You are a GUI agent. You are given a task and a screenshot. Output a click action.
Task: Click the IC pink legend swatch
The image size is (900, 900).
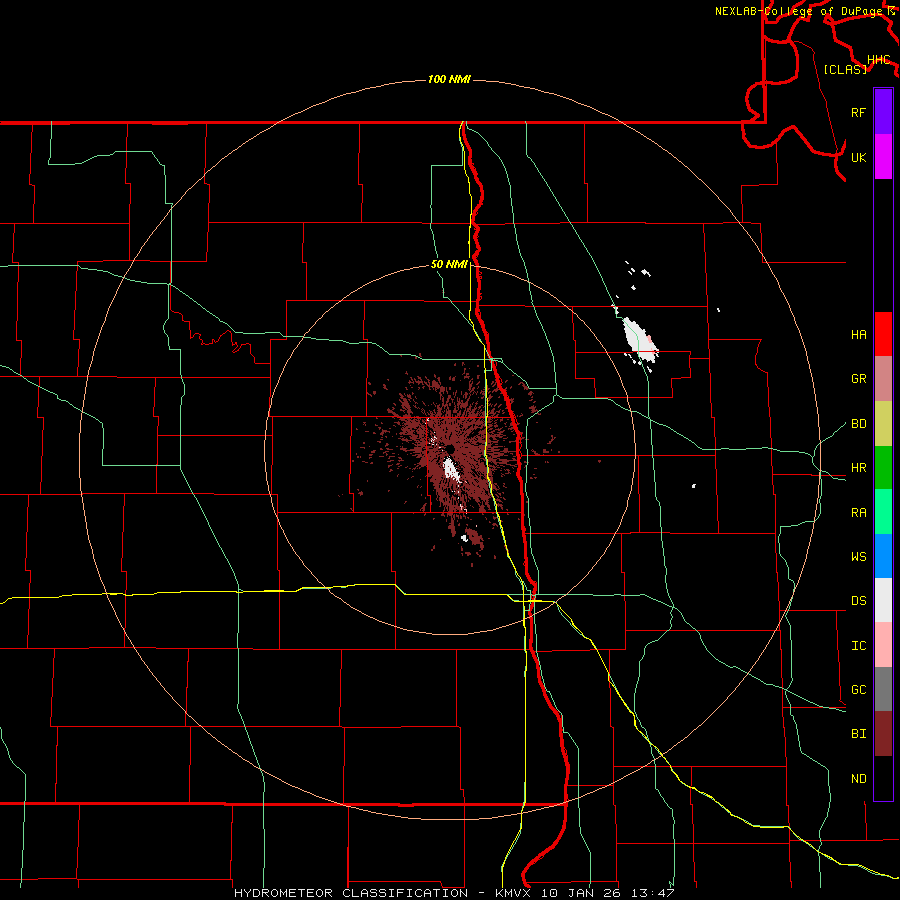pos(883,645)
